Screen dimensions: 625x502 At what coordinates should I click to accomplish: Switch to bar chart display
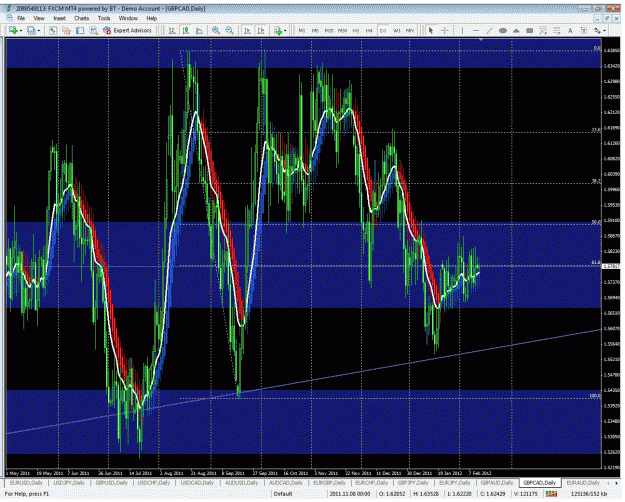pos(172,30)
